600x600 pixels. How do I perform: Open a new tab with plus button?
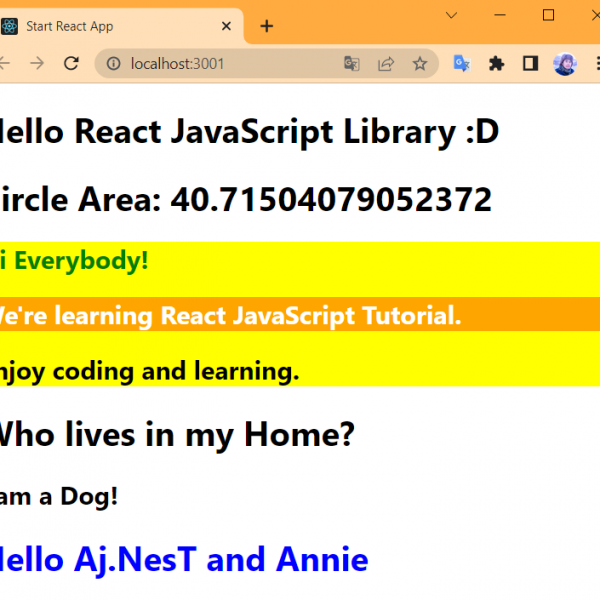click(x=266, y=26)
